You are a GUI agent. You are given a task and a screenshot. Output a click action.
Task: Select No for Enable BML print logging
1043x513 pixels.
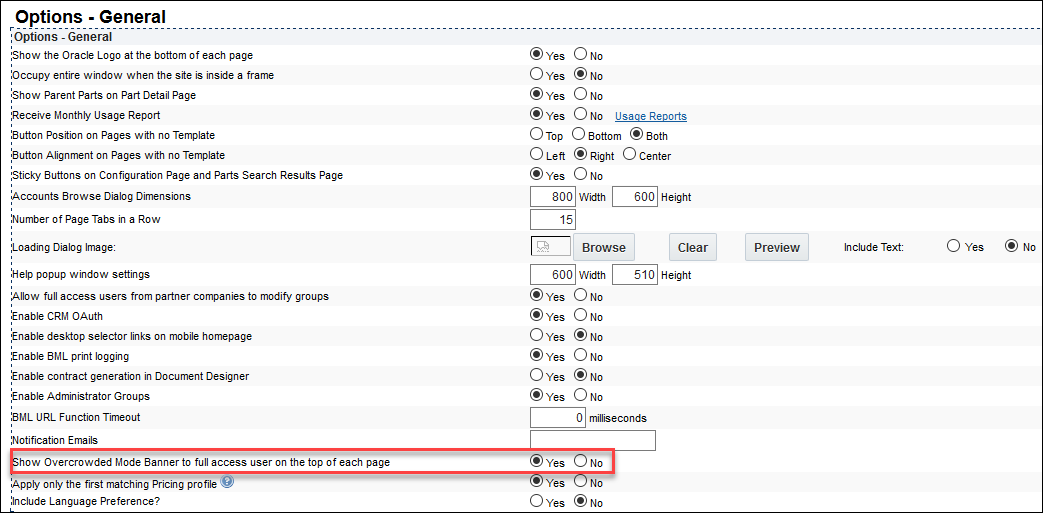click(581, 355)
